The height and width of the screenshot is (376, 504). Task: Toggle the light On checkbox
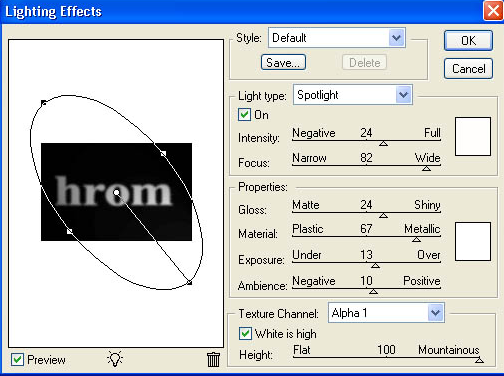244,115
